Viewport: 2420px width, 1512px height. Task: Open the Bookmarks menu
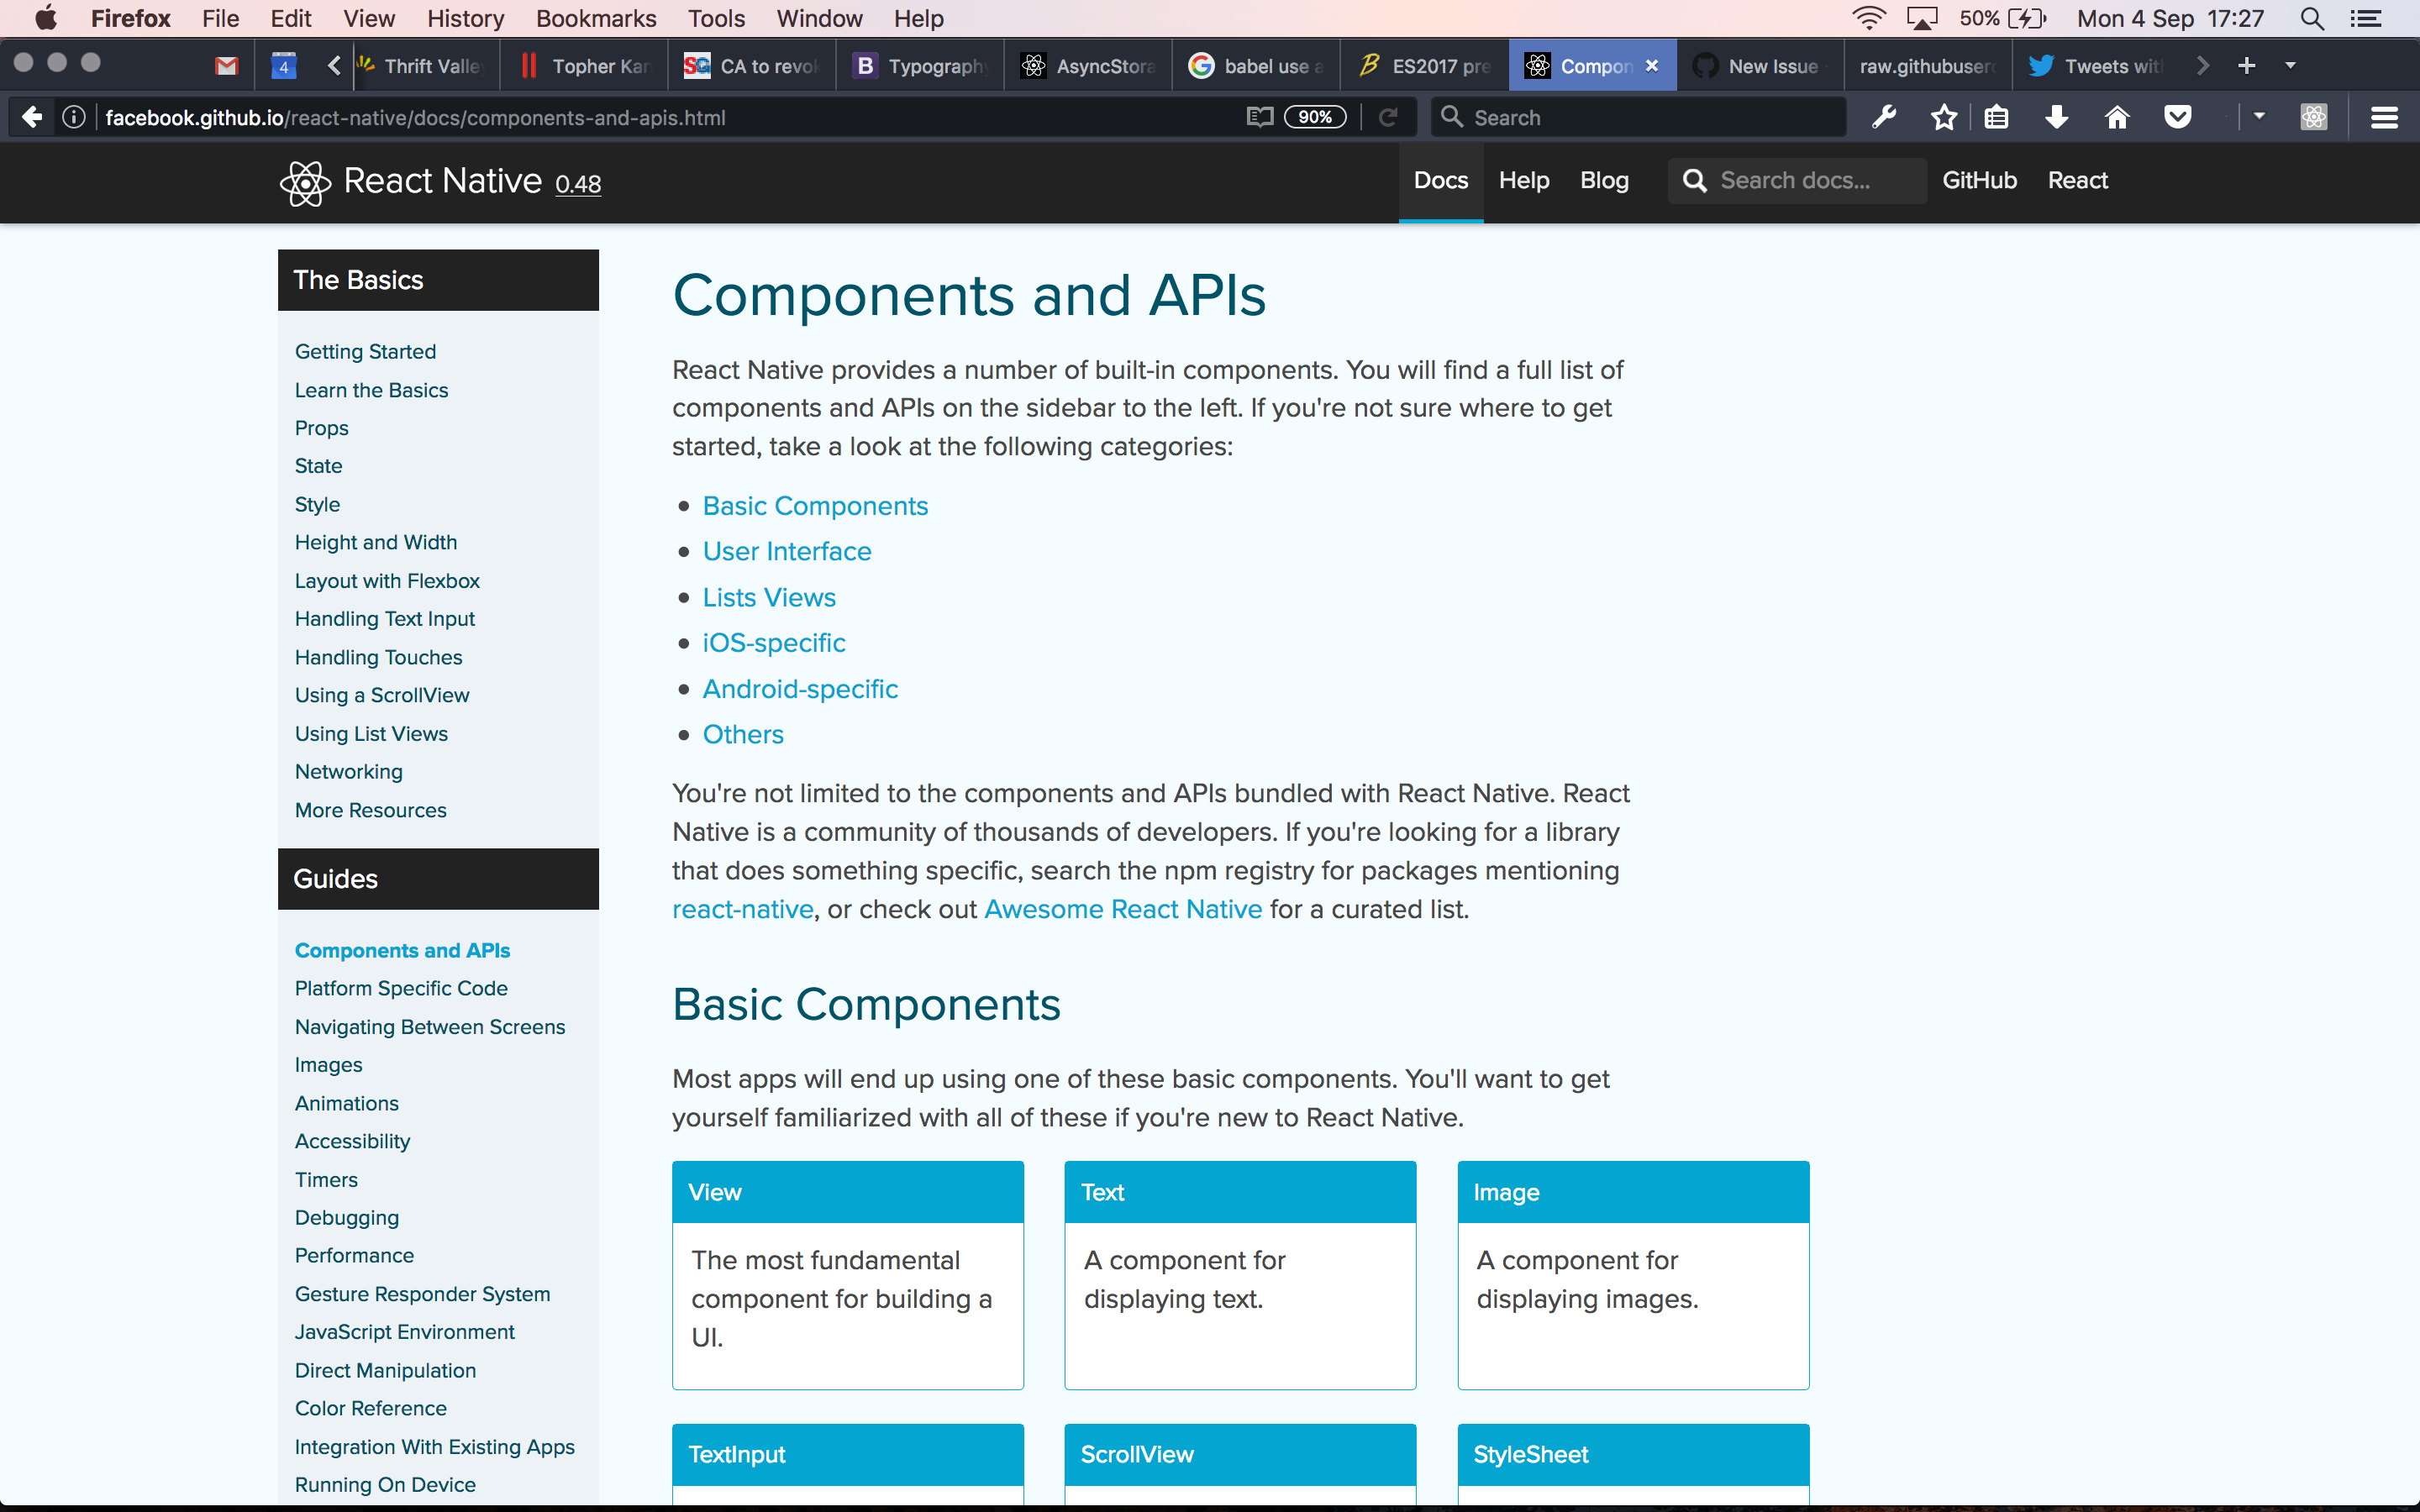coord(596,18)
